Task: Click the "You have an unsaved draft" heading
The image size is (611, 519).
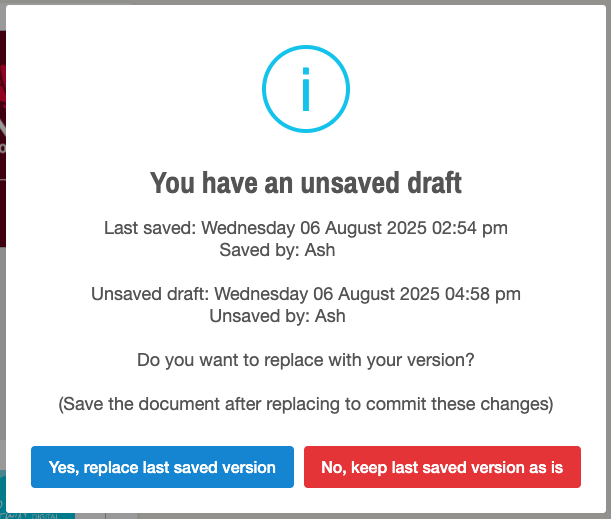Action: (306, 183)
